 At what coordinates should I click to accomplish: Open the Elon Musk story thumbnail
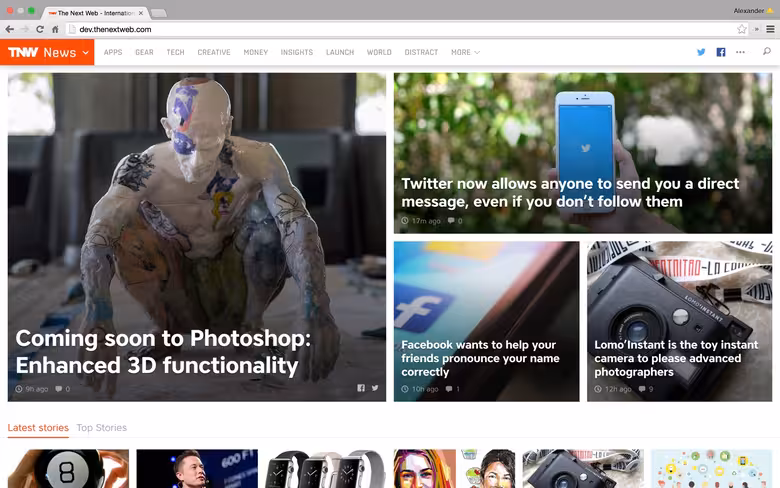197,469
